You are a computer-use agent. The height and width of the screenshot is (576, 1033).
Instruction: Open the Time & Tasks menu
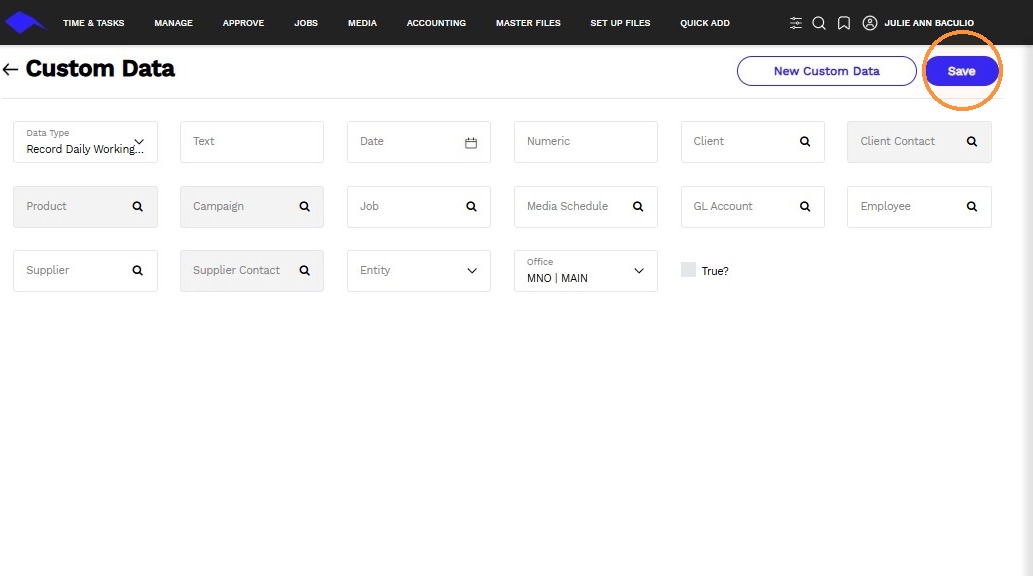tap(94, 23)
